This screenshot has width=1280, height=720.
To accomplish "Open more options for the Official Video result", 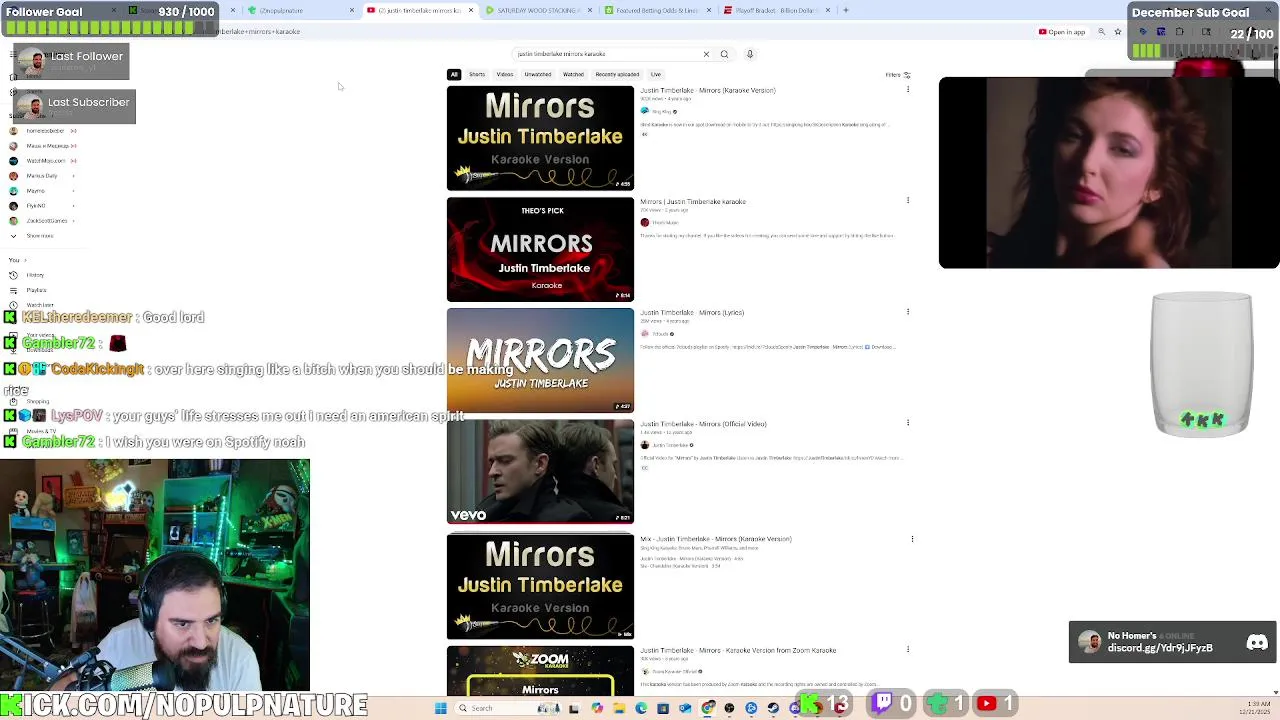I will tap(908, 423).
